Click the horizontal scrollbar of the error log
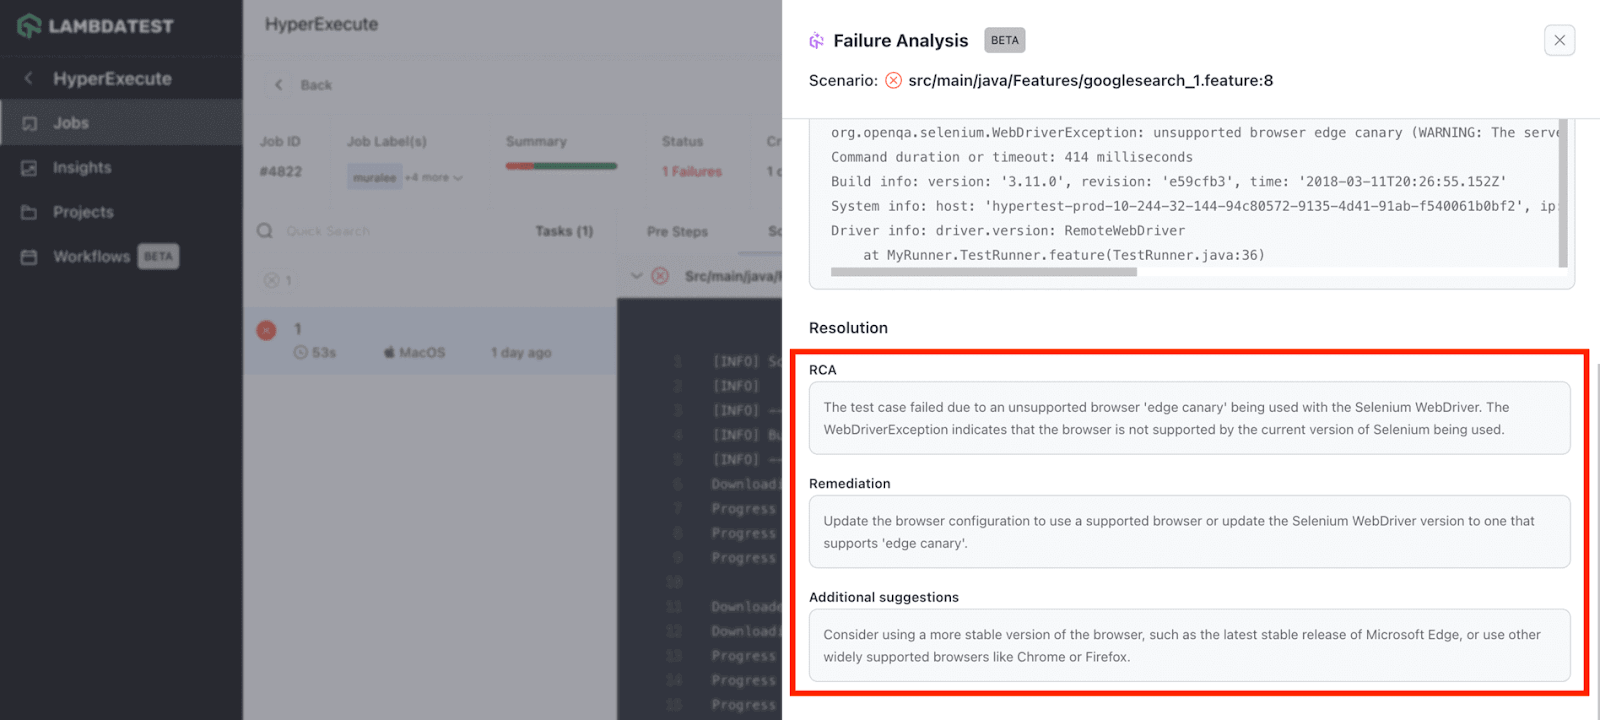 coord(984,272)
